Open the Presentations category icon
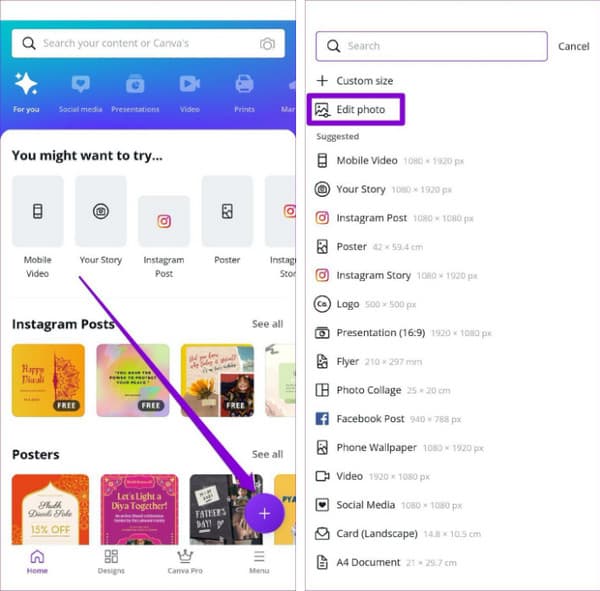 click(x=135, y=85)
